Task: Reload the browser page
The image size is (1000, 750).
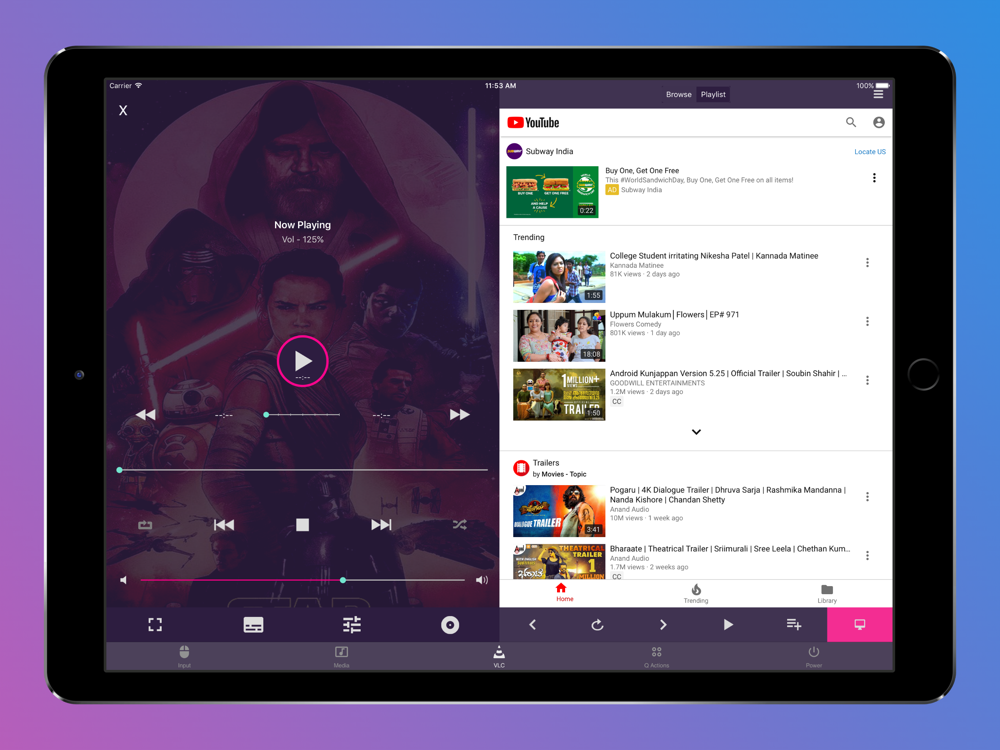Action: click(x=598, y=624)
